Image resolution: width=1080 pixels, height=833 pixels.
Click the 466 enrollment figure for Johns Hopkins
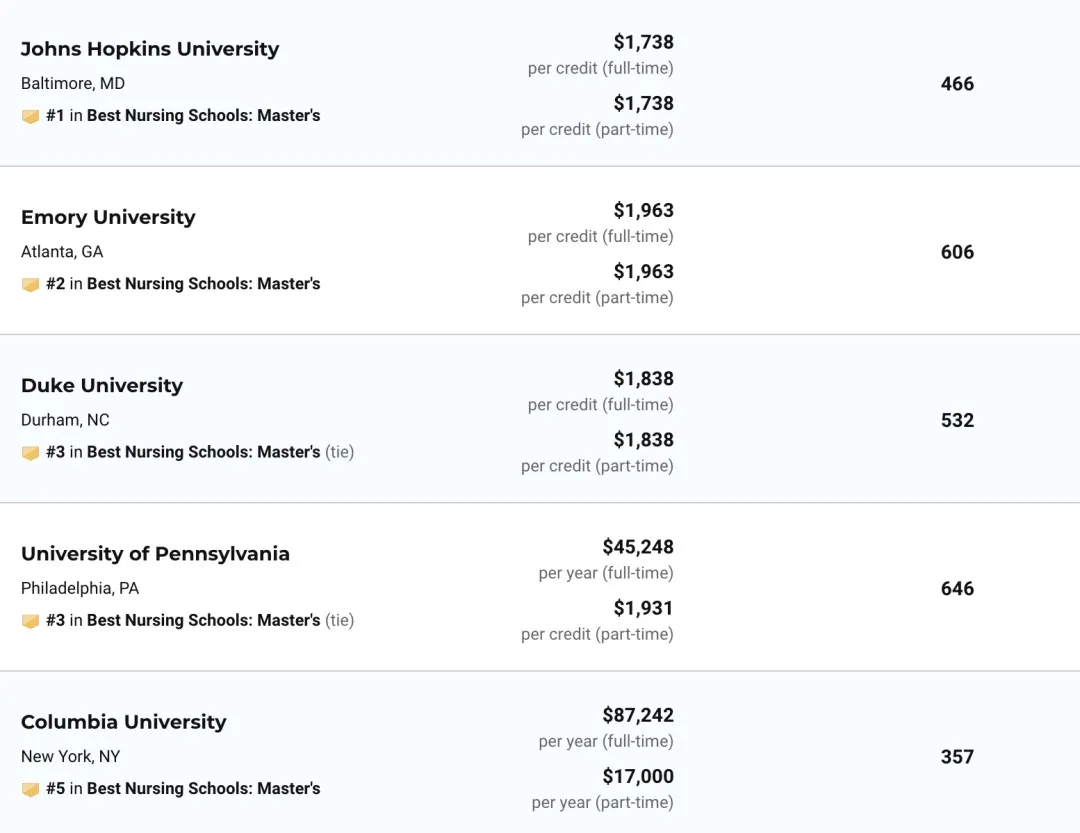[957, 84]
